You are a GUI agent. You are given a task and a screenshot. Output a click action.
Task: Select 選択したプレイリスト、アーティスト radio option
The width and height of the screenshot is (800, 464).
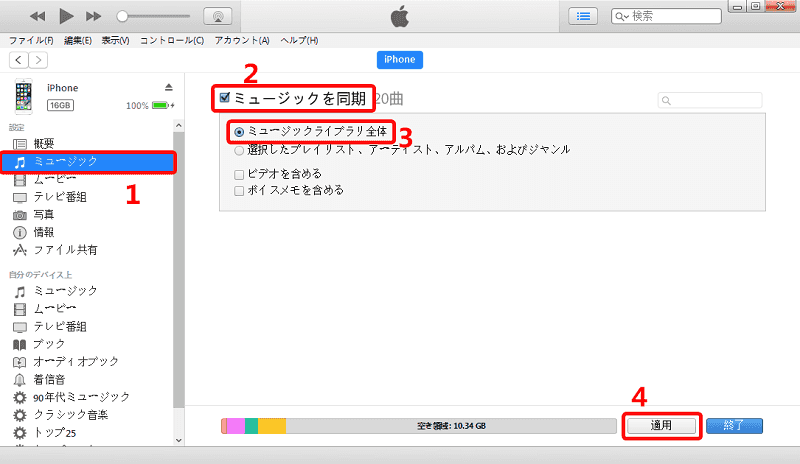239,151
